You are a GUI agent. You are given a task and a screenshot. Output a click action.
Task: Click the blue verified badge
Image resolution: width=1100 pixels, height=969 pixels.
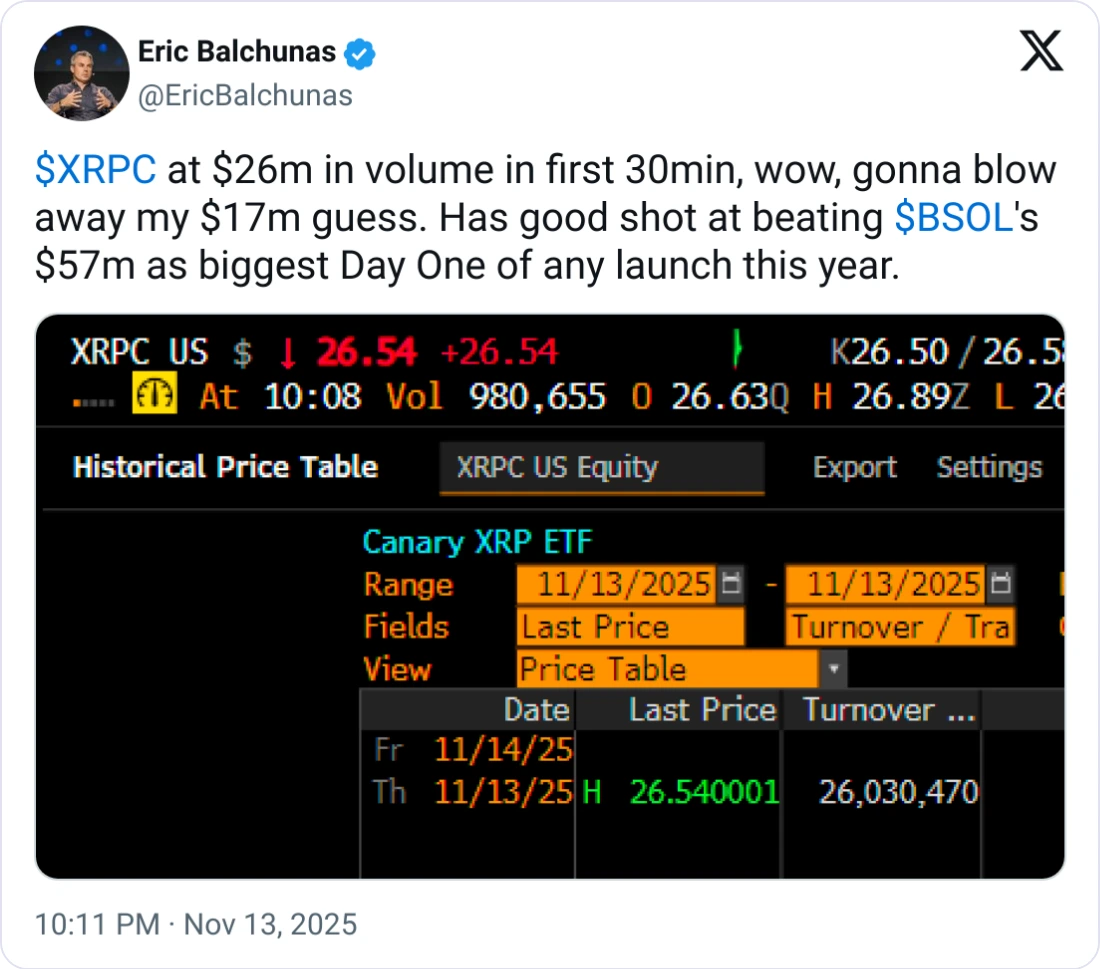coord(359,54)
